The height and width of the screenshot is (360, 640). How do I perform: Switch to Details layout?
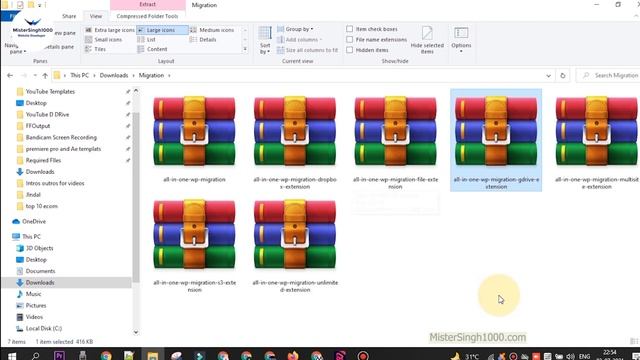[x=203, y=40]
